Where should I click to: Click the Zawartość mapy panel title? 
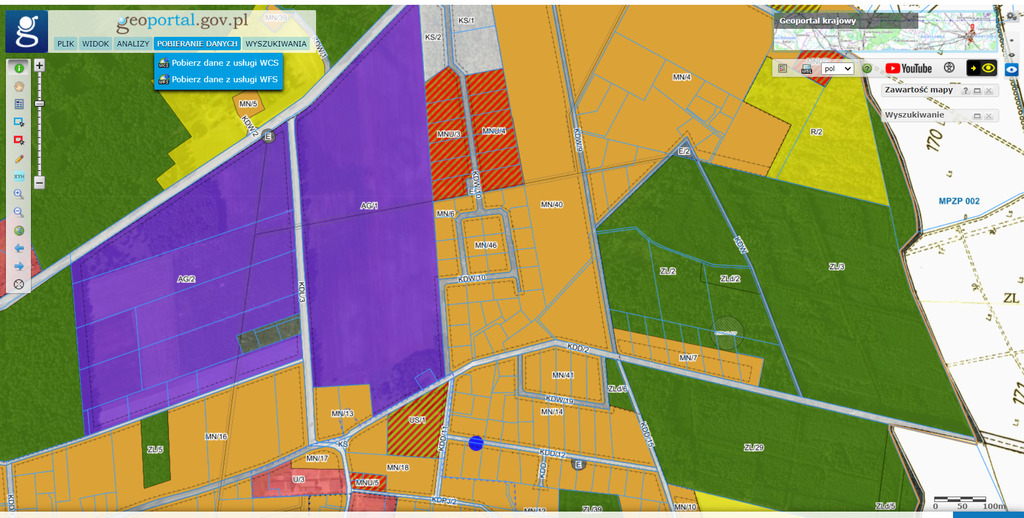918,90
